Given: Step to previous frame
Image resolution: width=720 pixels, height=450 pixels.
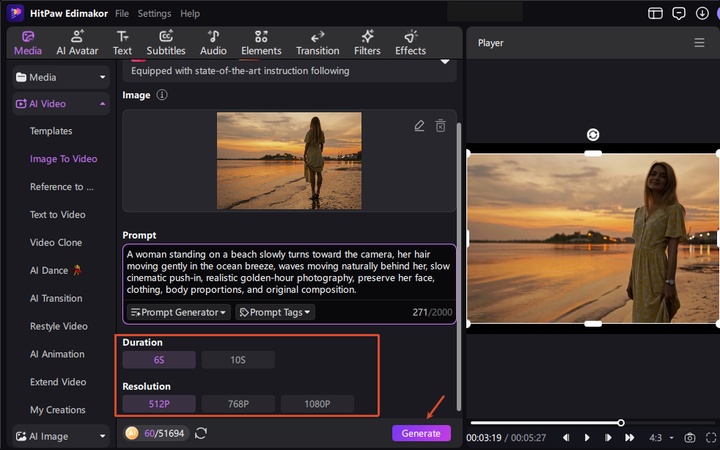Looking at the screenshot, I should coord(566,437).
